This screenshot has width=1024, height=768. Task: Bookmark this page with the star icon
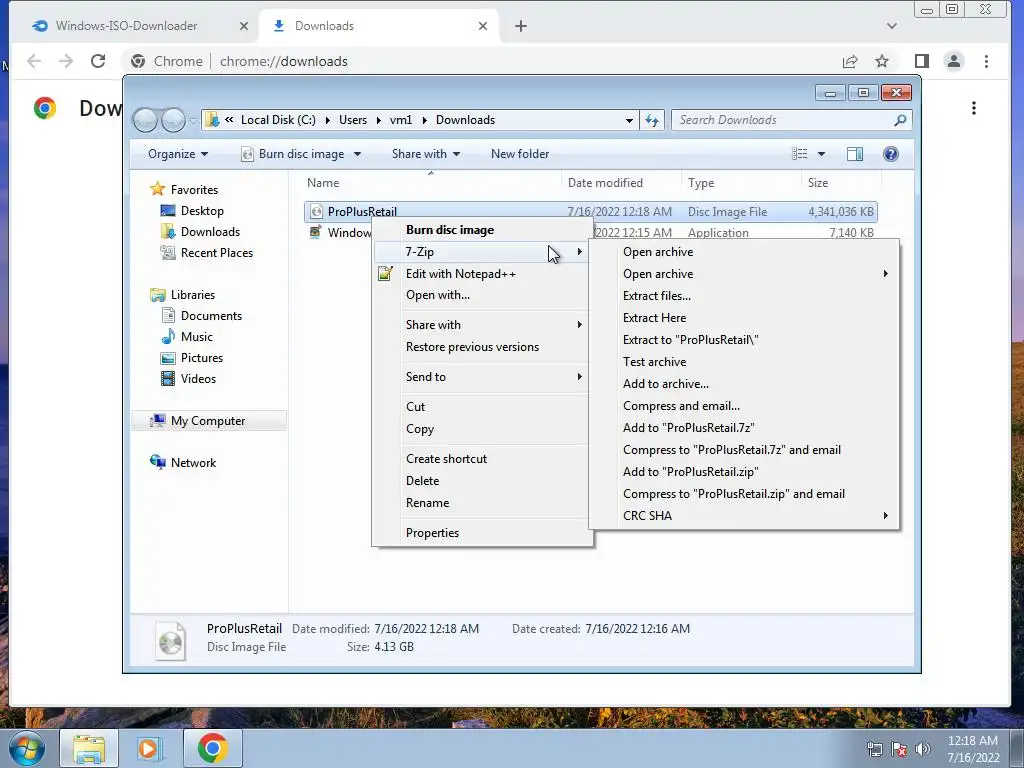(x=882, y=61)
